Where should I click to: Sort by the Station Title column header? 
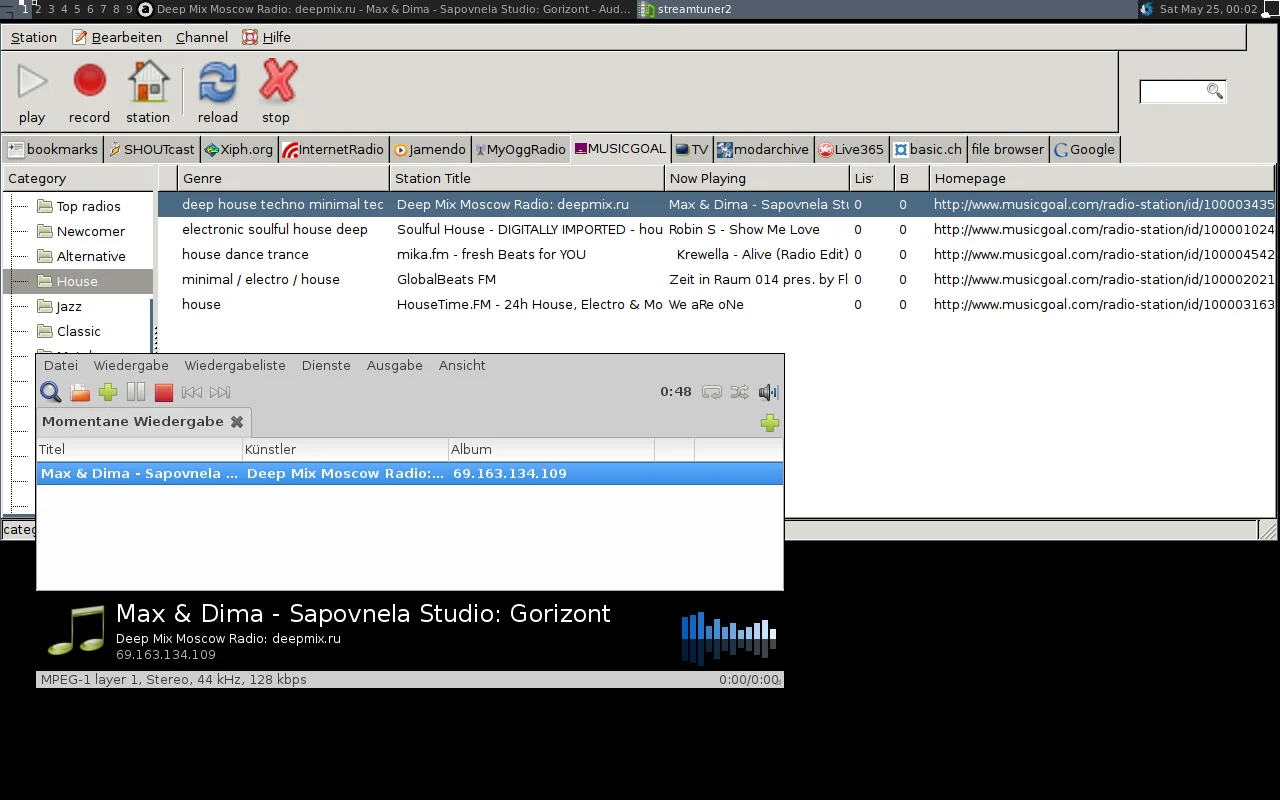527,178
